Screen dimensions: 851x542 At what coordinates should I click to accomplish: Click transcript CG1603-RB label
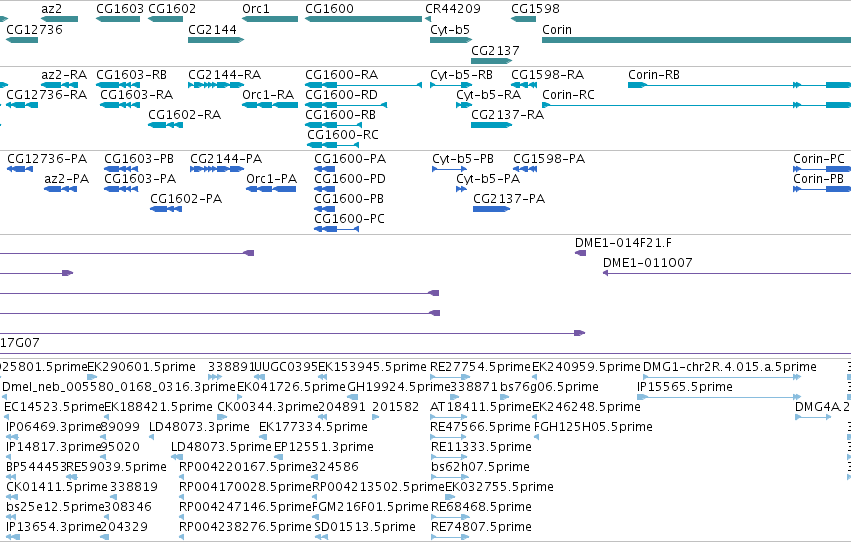click(131, 75)
